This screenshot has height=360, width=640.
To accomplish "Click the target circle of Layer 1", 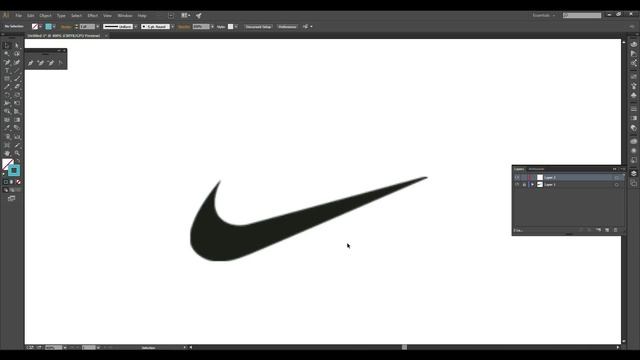I will [617, 184].
